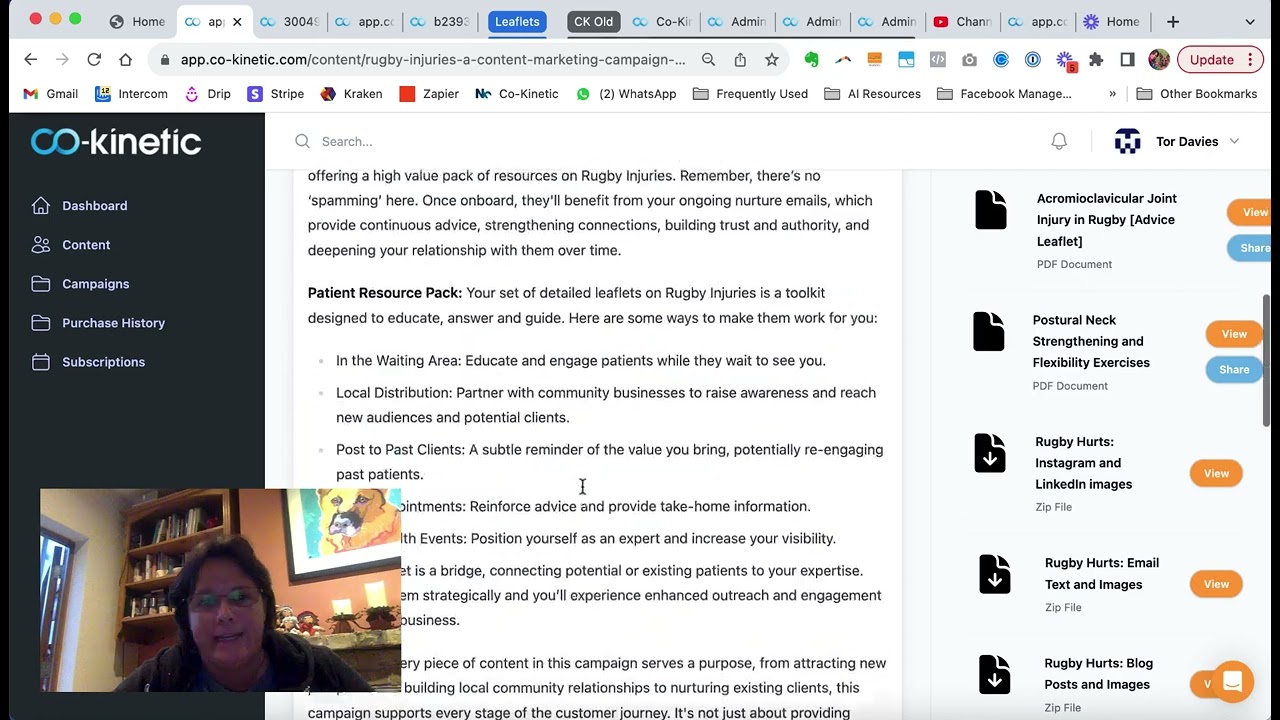The width and height of the screenshot is (1280, 720).
Task: Switch to the b2393 tab
Action: point(439,21)
